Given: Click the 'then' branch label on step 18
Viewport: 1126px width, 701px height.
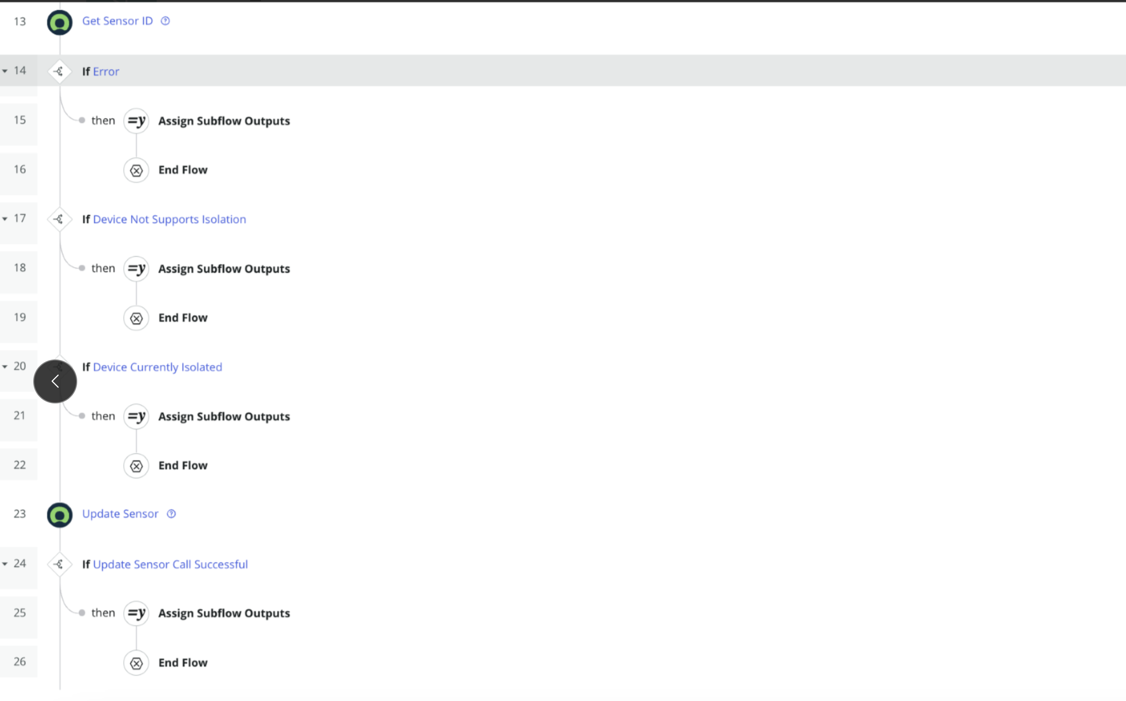Looking at the screenshot, I should click(103, 268).
